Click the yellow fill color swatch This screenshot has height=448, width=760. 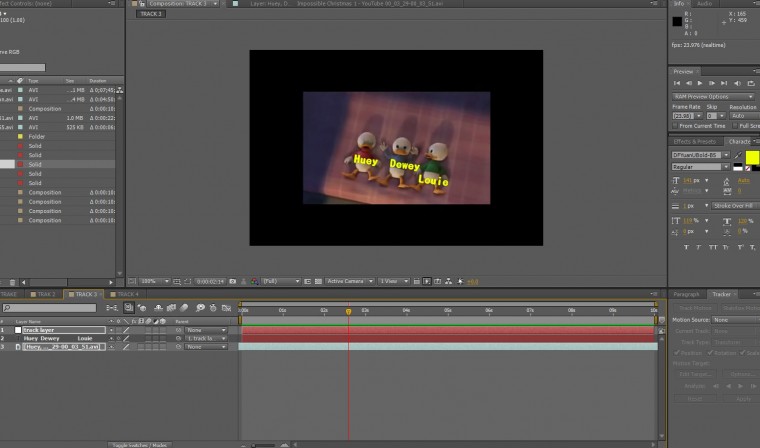pos(750,157)
